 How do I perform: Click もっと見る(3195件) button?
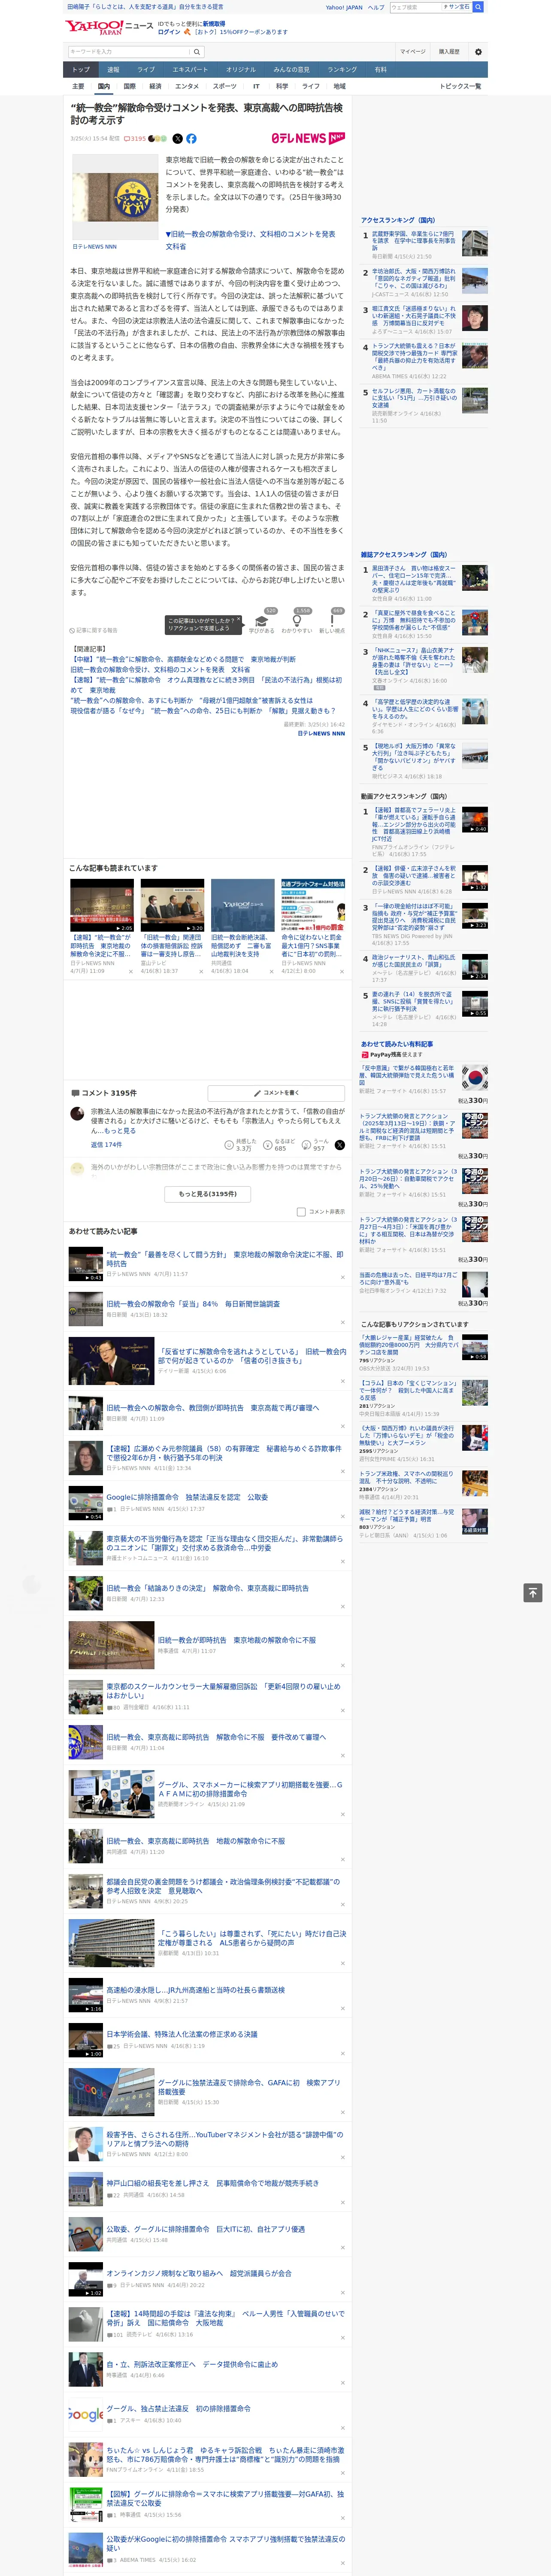point(208,1193)
